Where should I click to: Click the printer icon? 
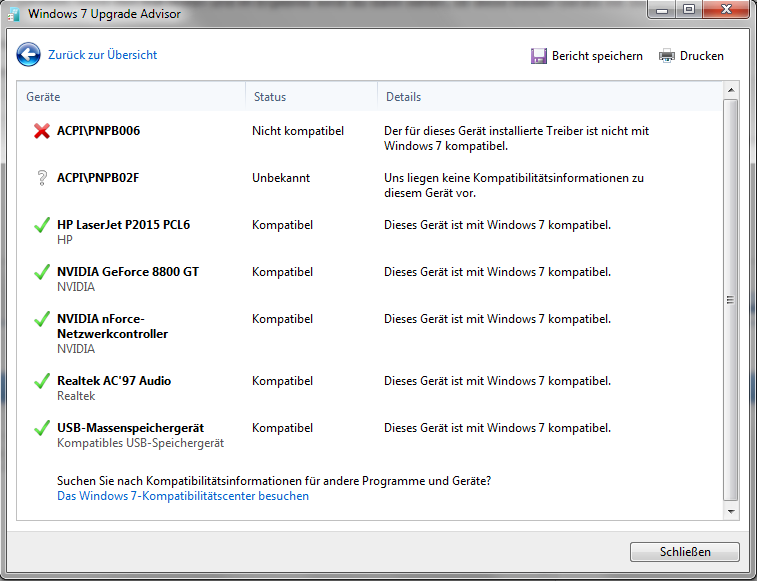pyautogui.click(x=667, y=56)
